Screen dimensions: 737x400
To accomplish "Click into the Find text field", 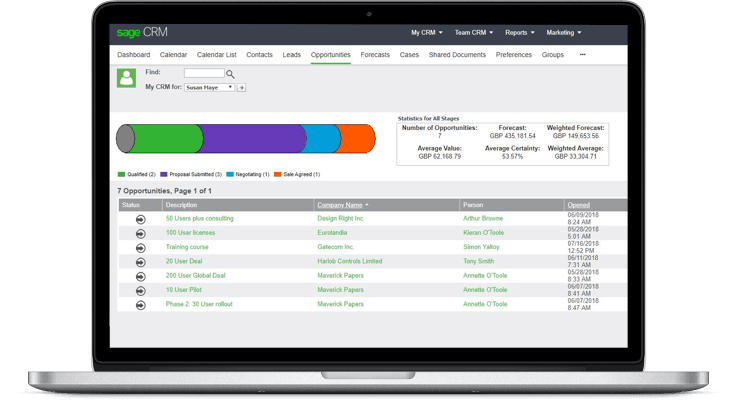I will tap(204, 73).
